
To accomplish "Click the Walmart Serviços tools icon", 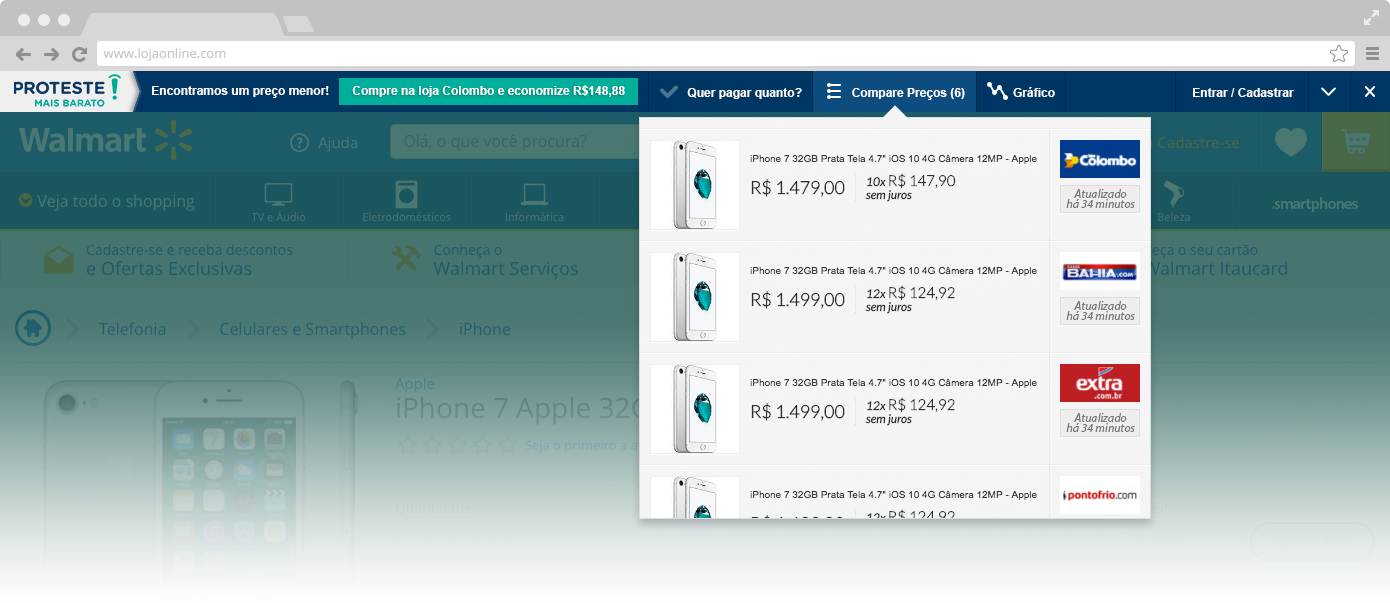I will 406,259.
